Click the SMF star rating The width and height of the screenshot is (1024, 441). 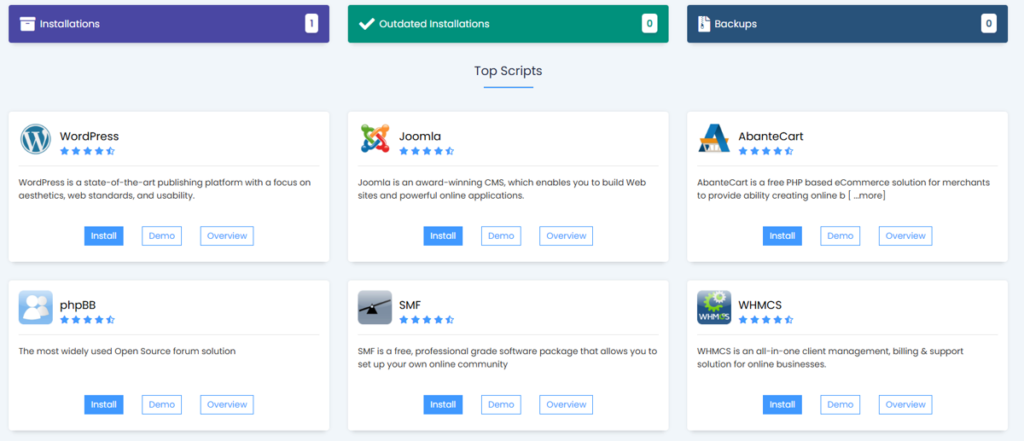point(426,320)
